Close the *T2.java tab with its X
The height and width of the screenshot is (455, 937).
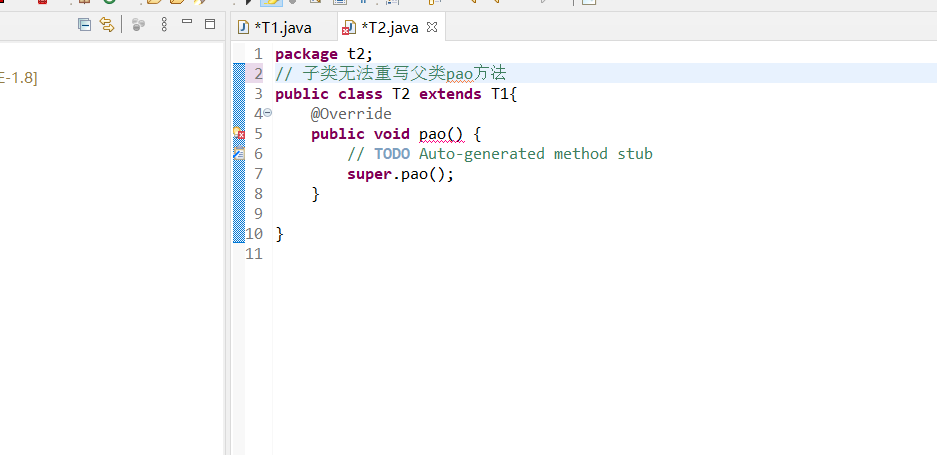coord(432,27)
